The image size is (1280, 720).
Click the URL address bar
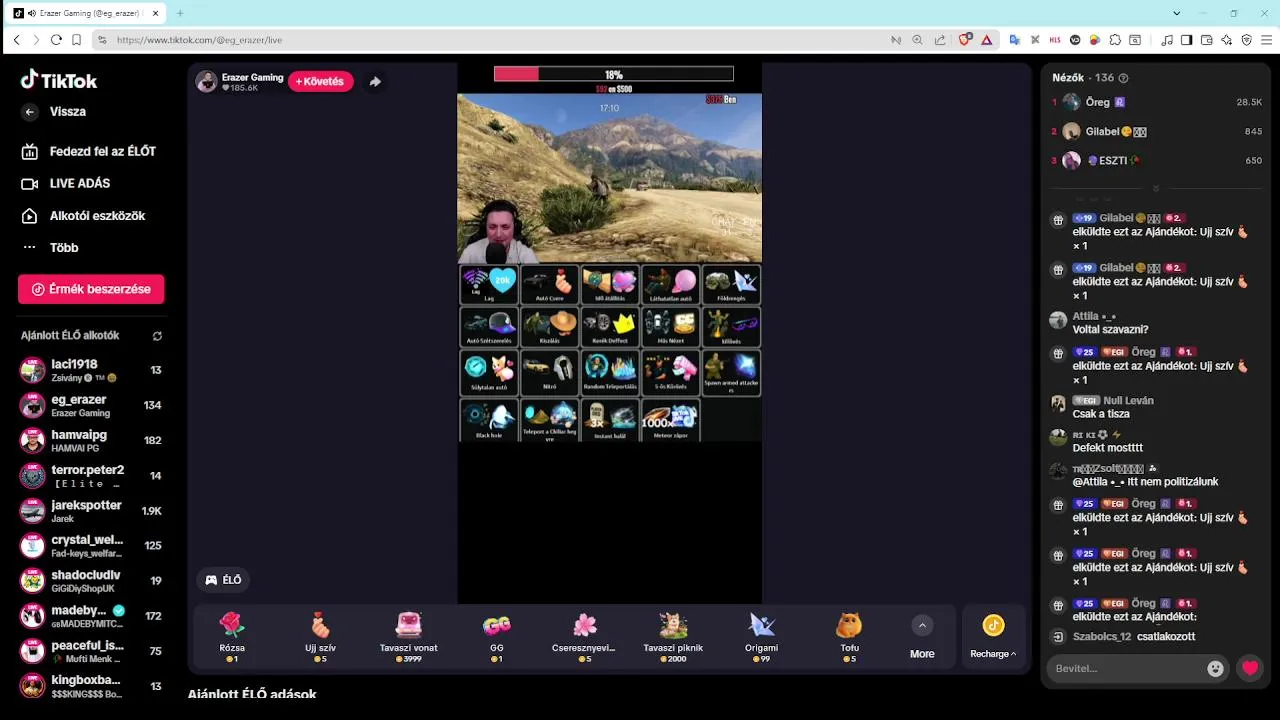pos(500,40)
